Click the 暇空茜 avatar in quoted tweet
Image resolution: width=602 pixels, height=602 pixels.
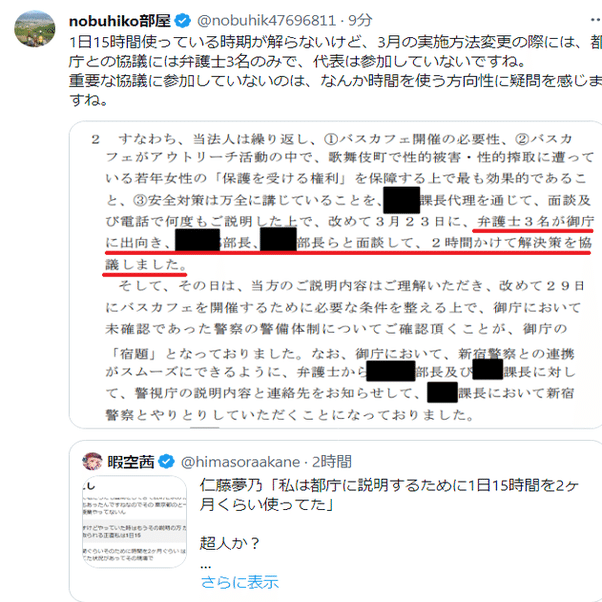(x=93, y=461)
